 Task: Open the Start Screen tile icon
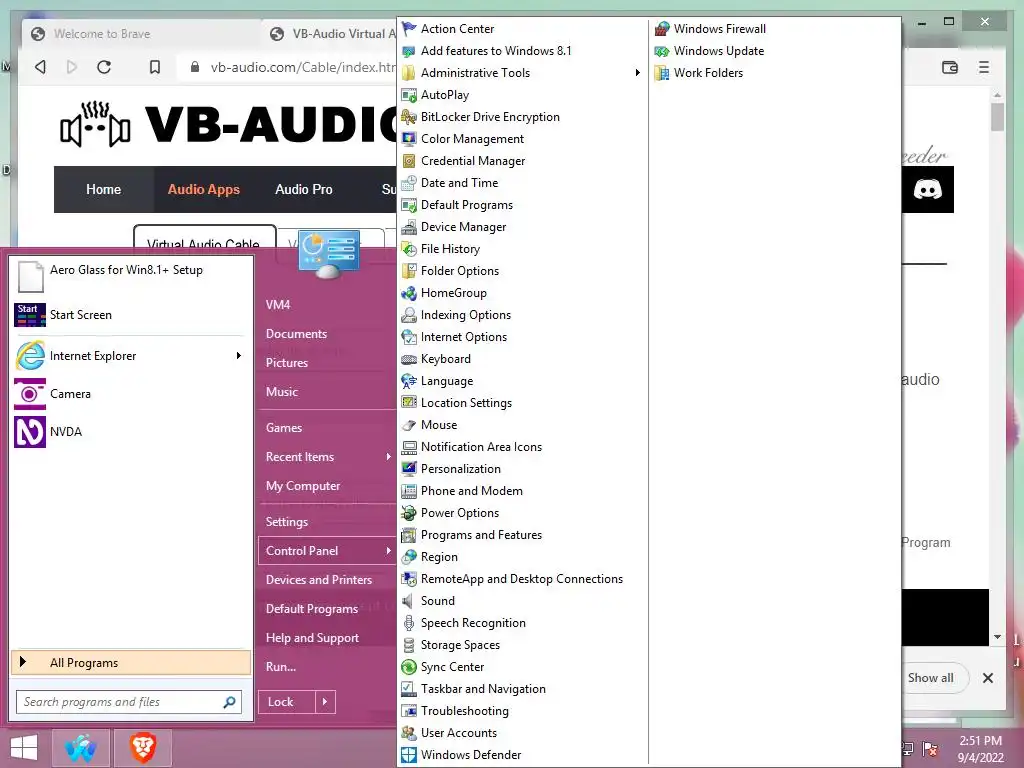pos(30,315)
